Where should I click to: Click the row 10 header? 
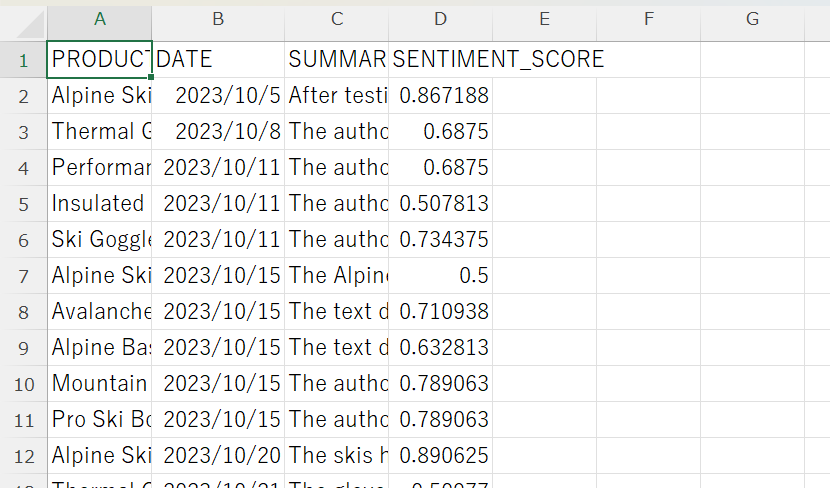[x=23, y=384]
